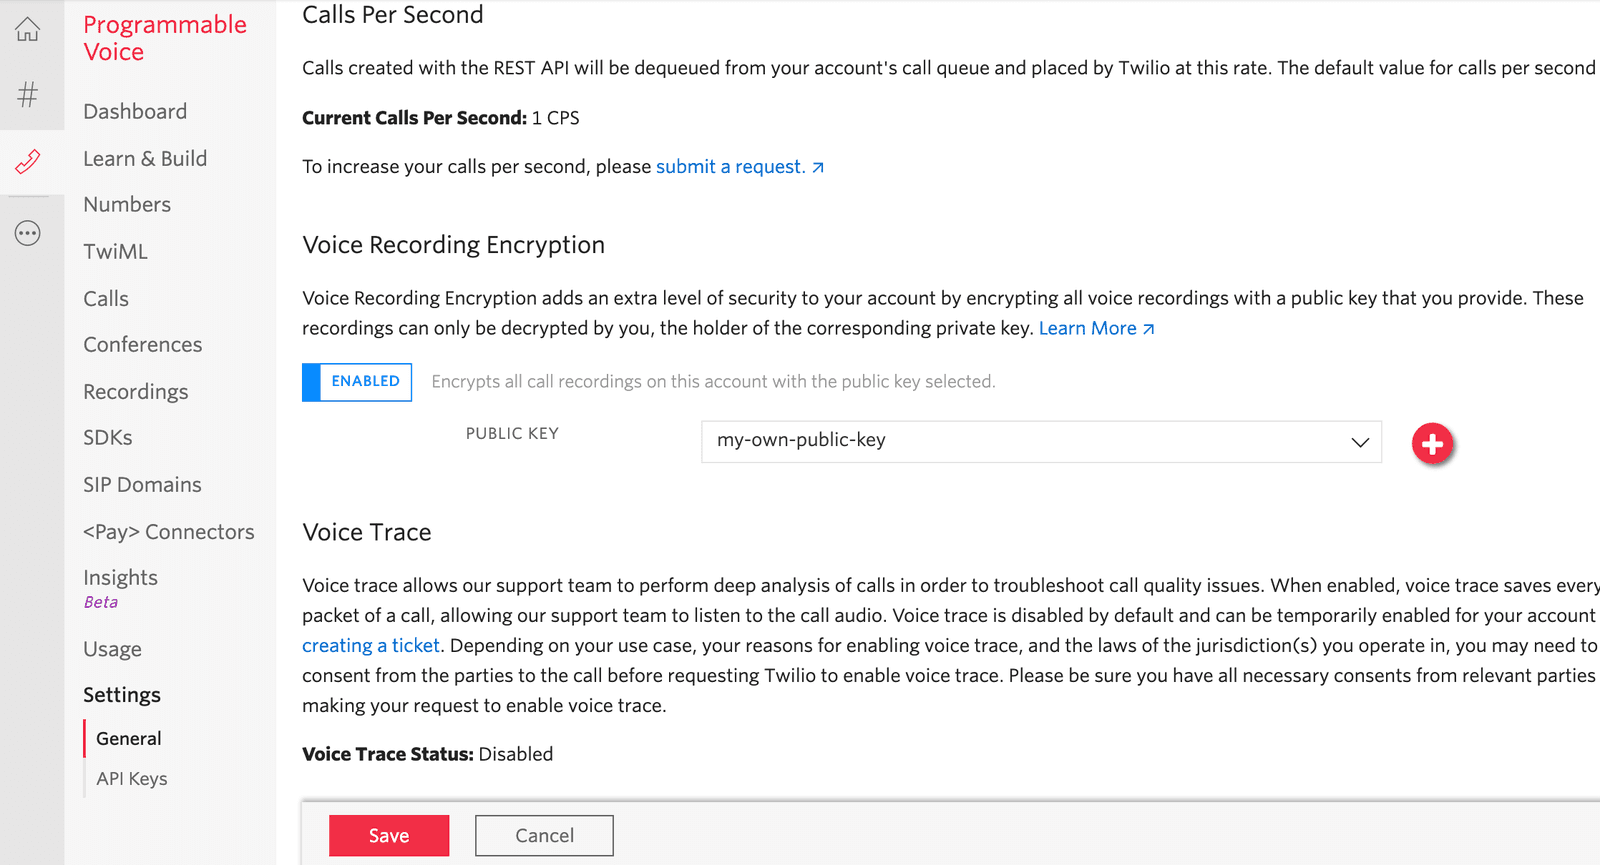This screenshot has width=1600, height=865.
Task: Cancel the pending settings changes
Action: (x=544, y=835)
